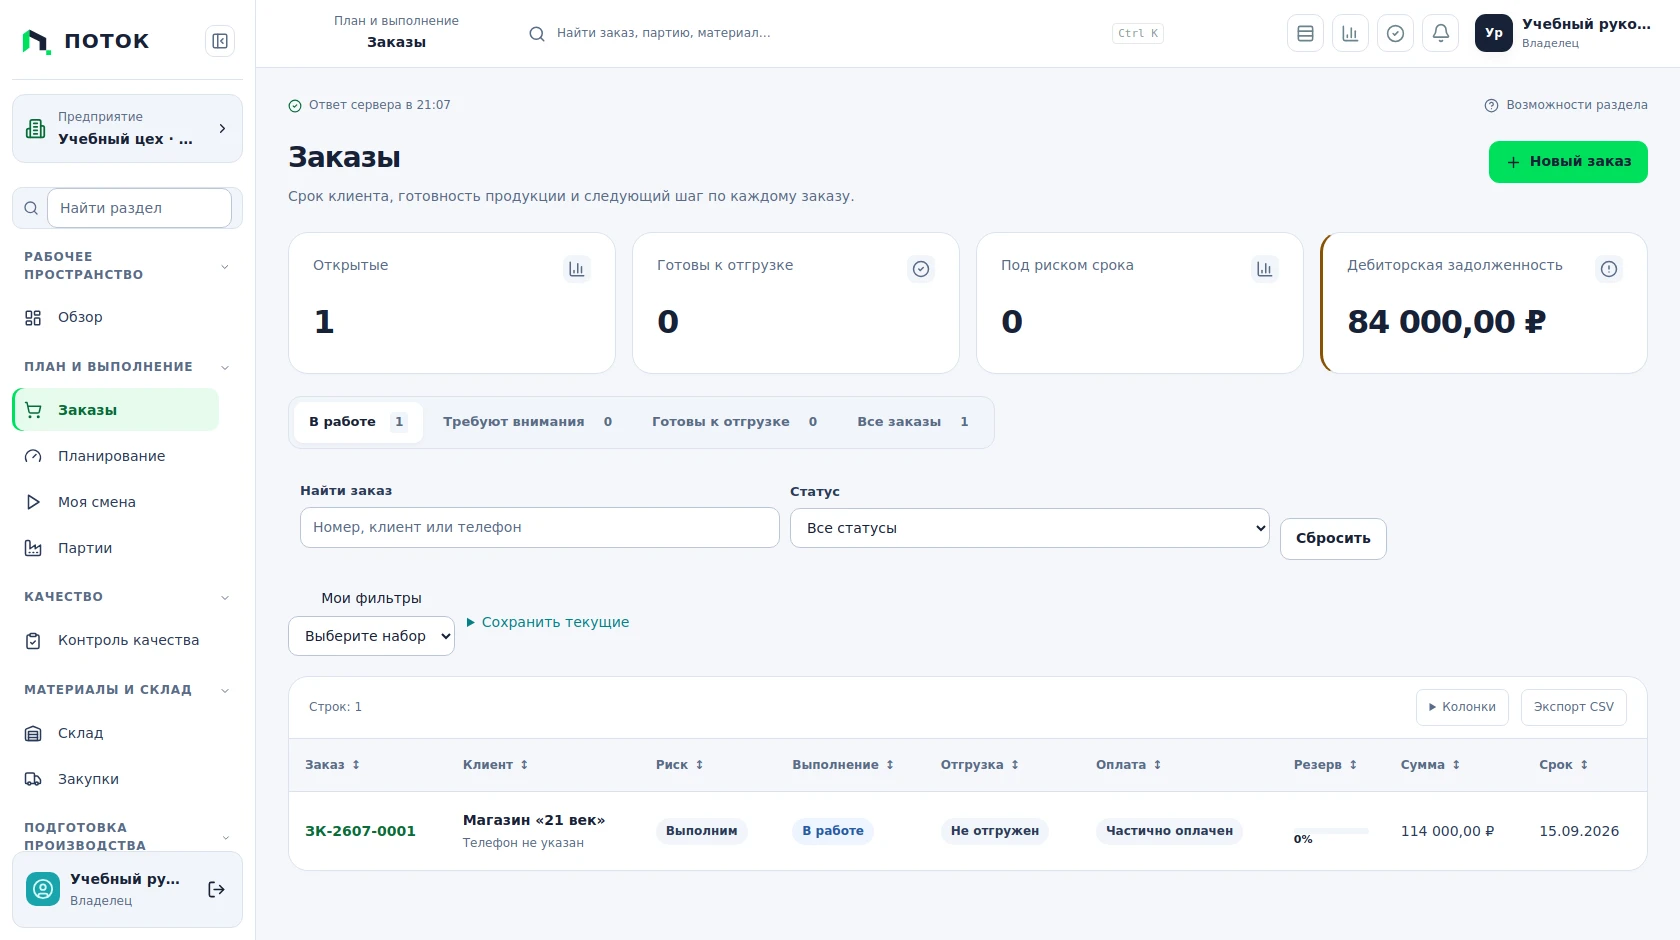Open notifications bell icon
Viewport: 1680px width, 940px height.
click(1441, 33)
